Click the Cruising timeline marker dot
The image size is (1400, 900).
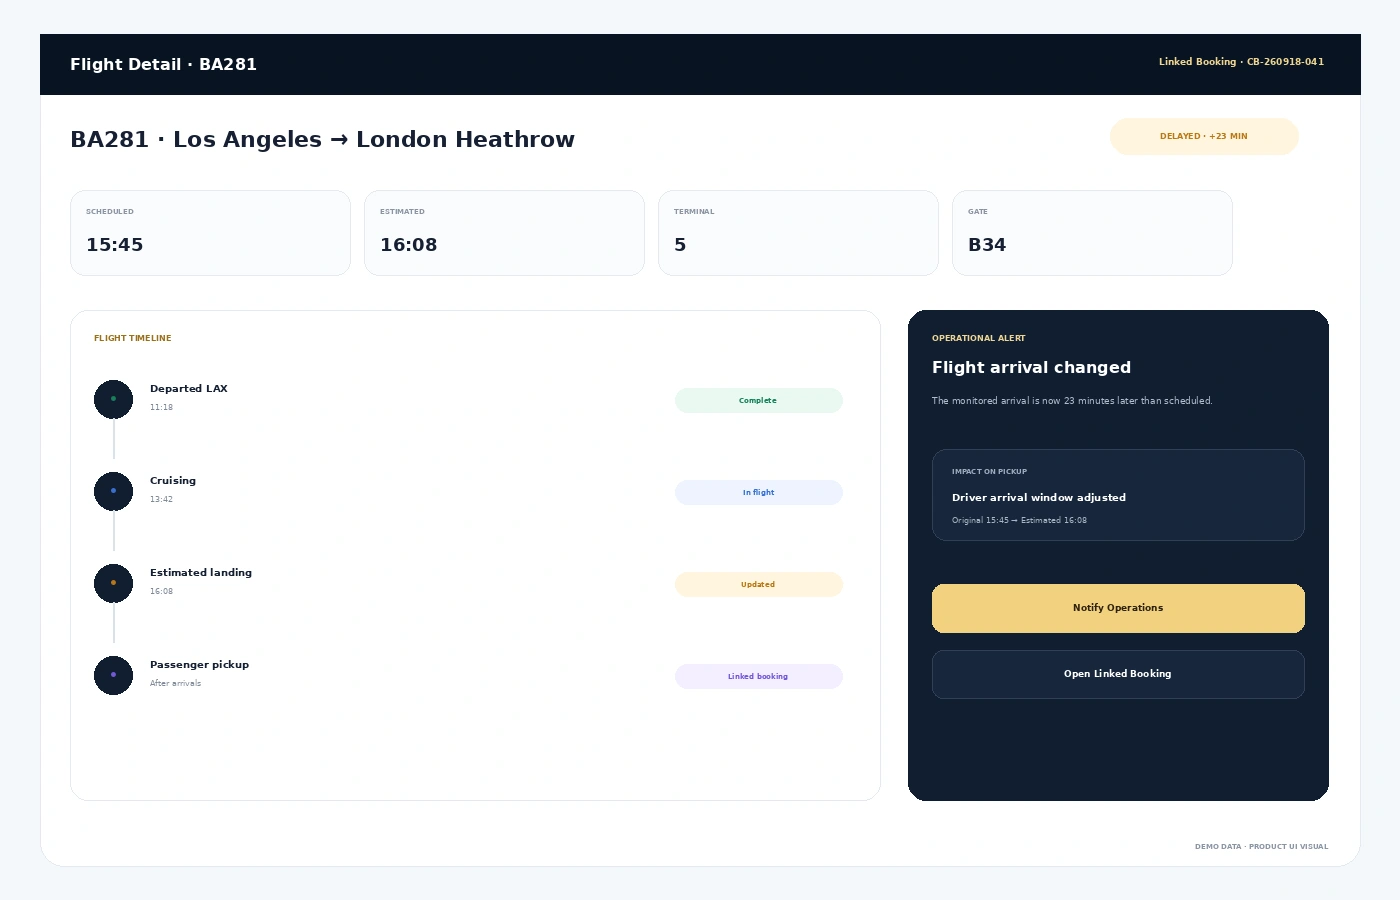point(113,491)
